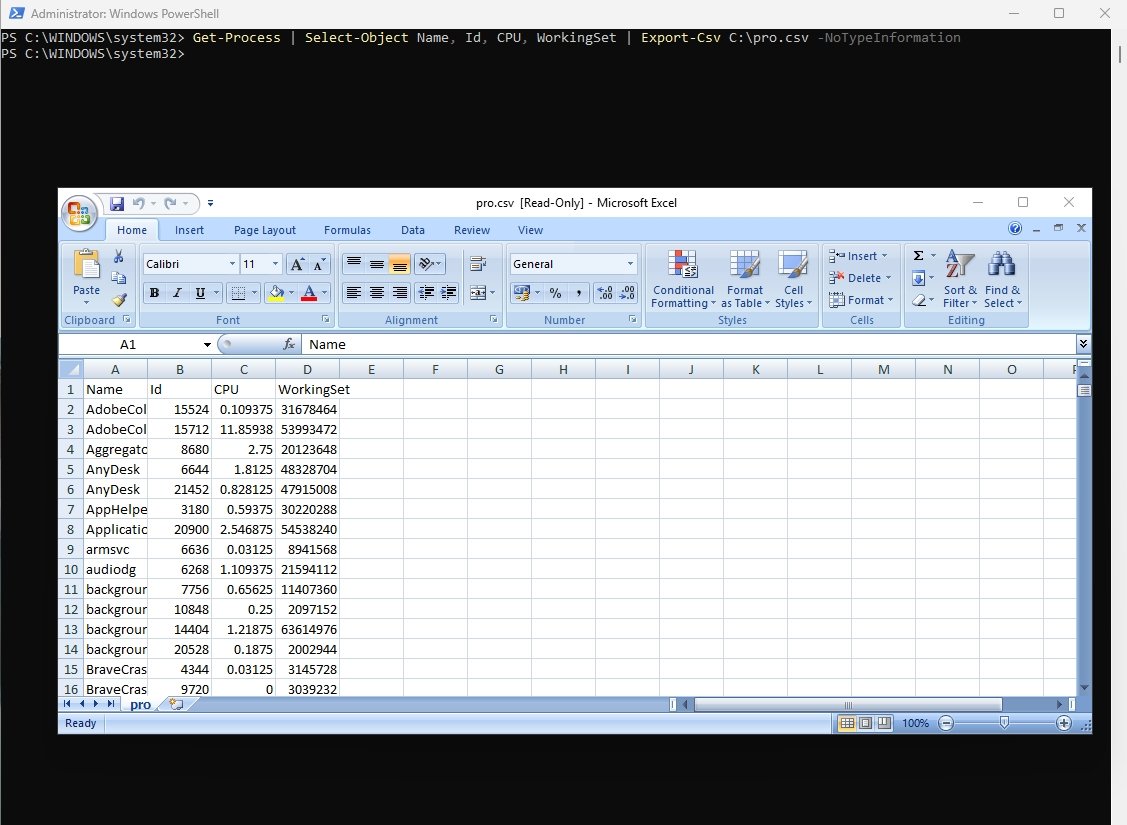Click Increase Decimal icon

click(x=605, y=292)
